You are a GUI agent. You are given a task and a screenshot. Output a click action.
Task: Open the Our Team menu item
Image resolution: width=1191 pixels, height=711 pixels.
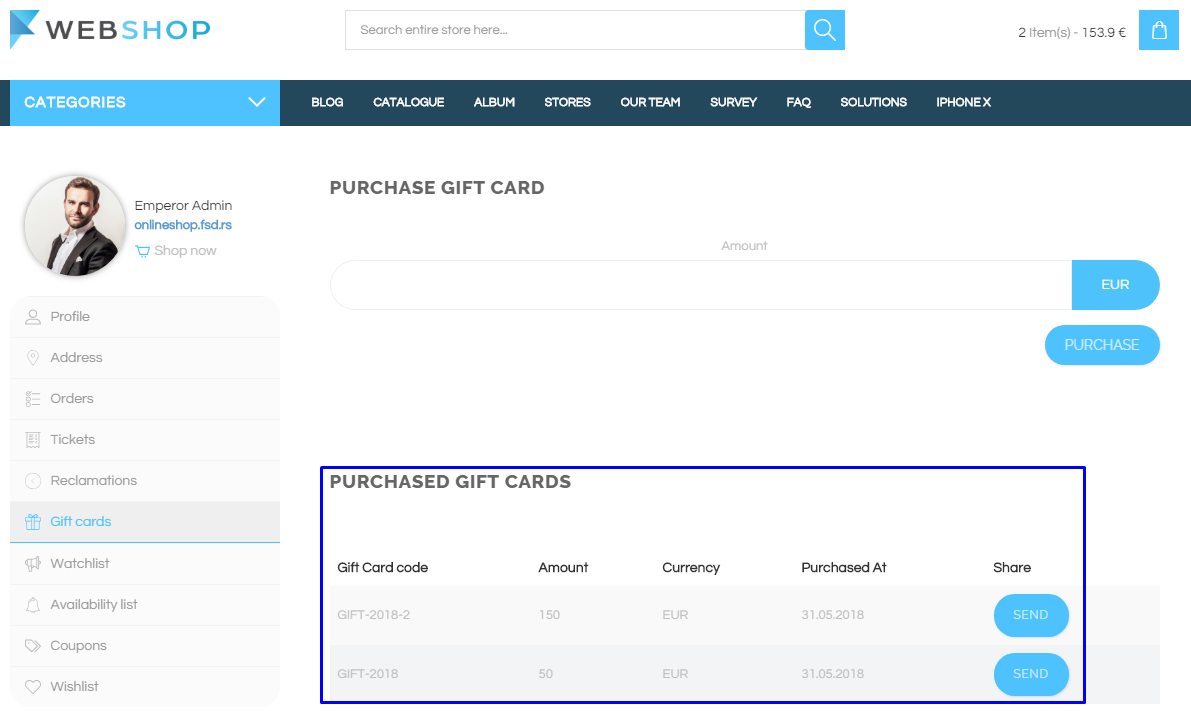pyautogui.click(x=650, y=102)
